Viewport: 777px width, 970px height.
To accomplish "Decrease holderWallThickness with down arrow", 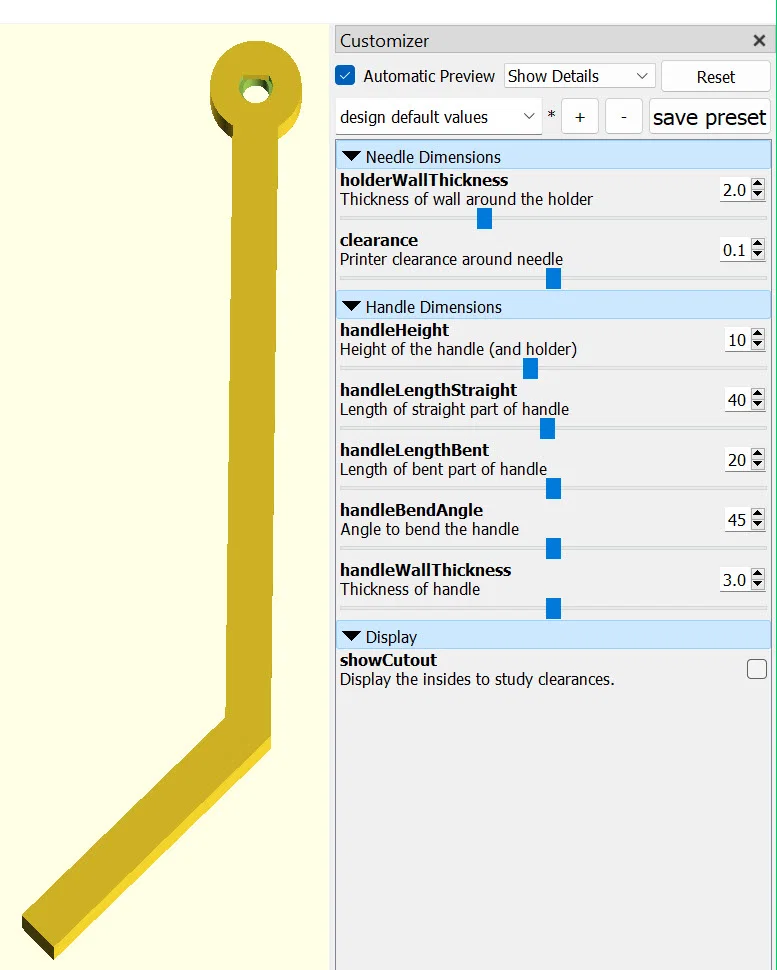I will tap(758, 195).
